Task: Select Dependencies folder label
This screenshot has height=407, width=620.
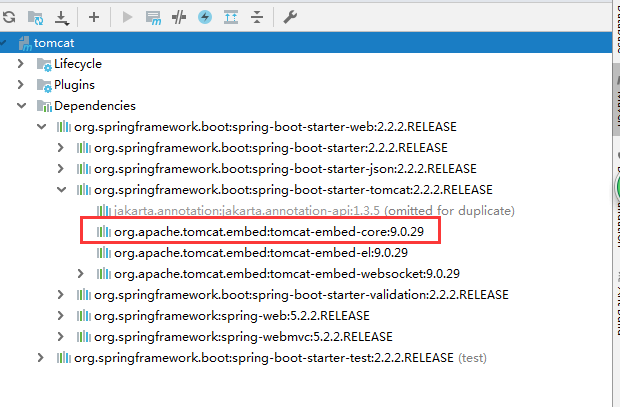Action: tap(95, 106)
